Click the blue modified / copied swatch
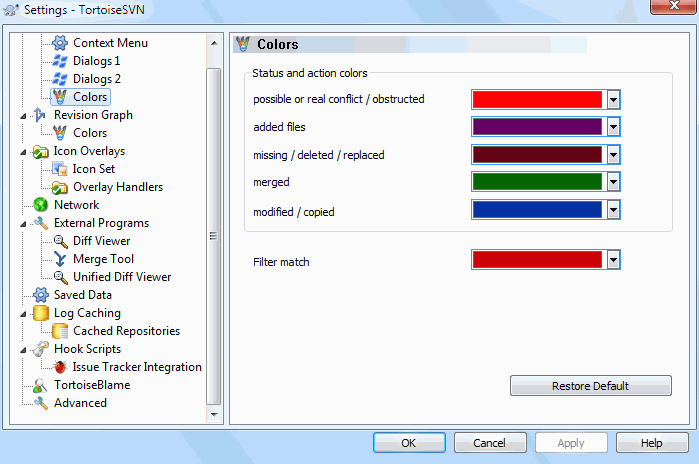The height and width of the screenshot is (464, 699). coord(537,210)
